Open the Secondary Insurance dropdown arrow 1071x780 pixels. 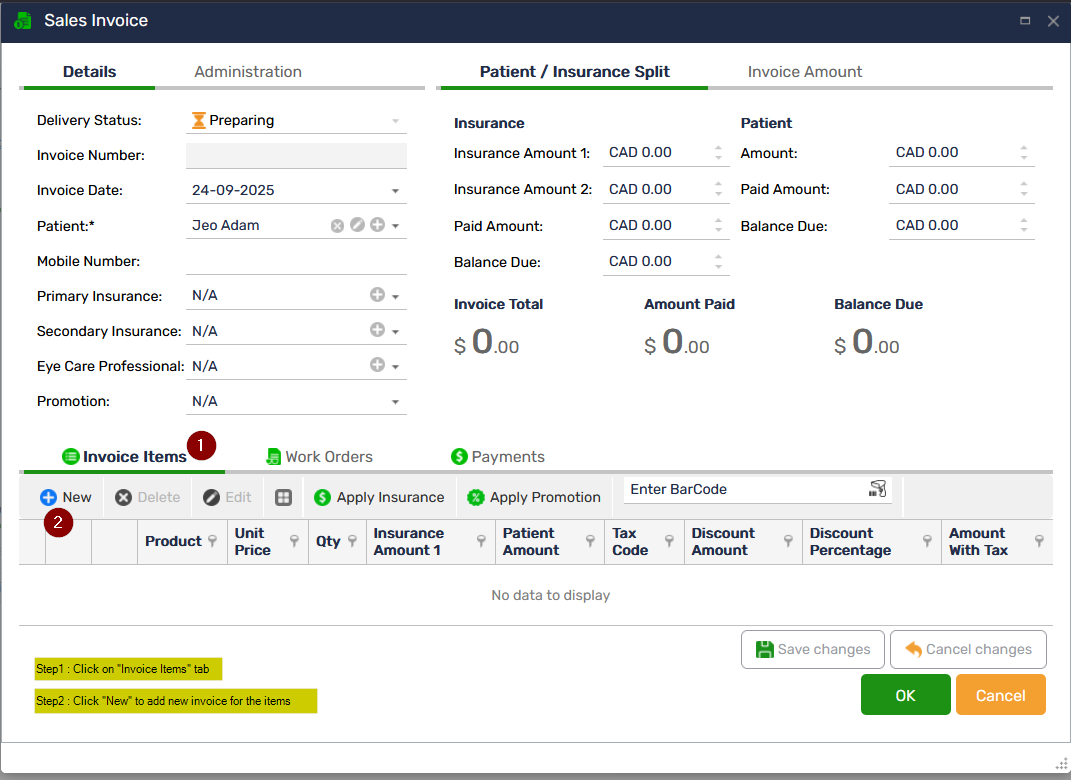(395, 332)
